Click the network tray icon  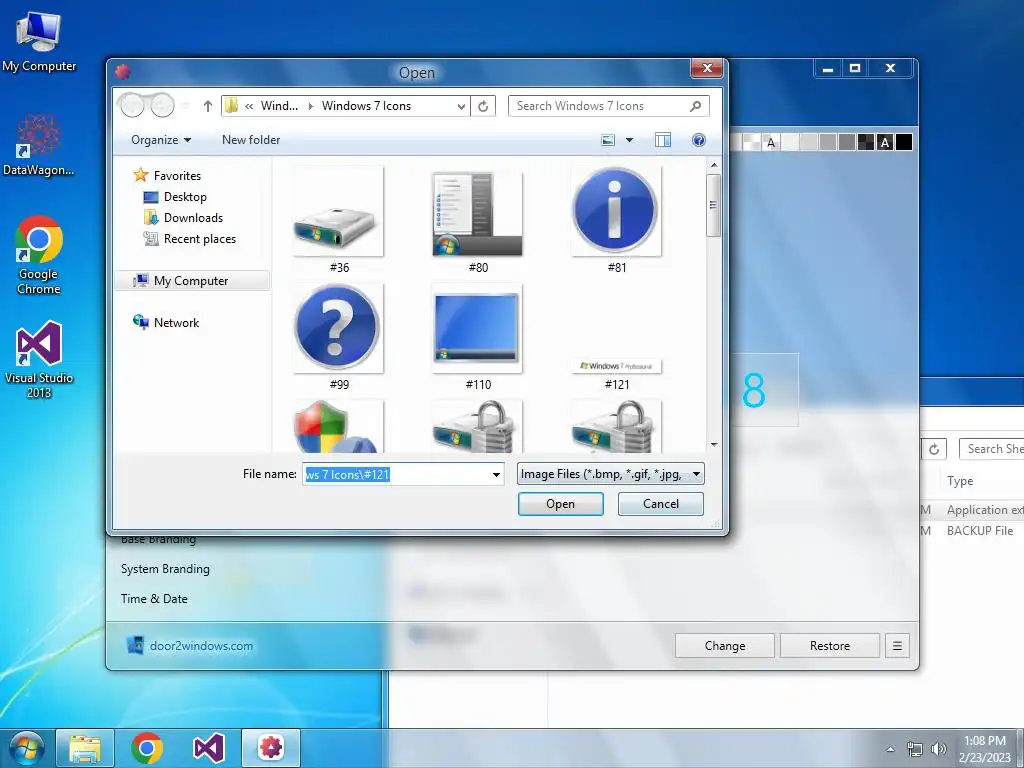point(915,749)
